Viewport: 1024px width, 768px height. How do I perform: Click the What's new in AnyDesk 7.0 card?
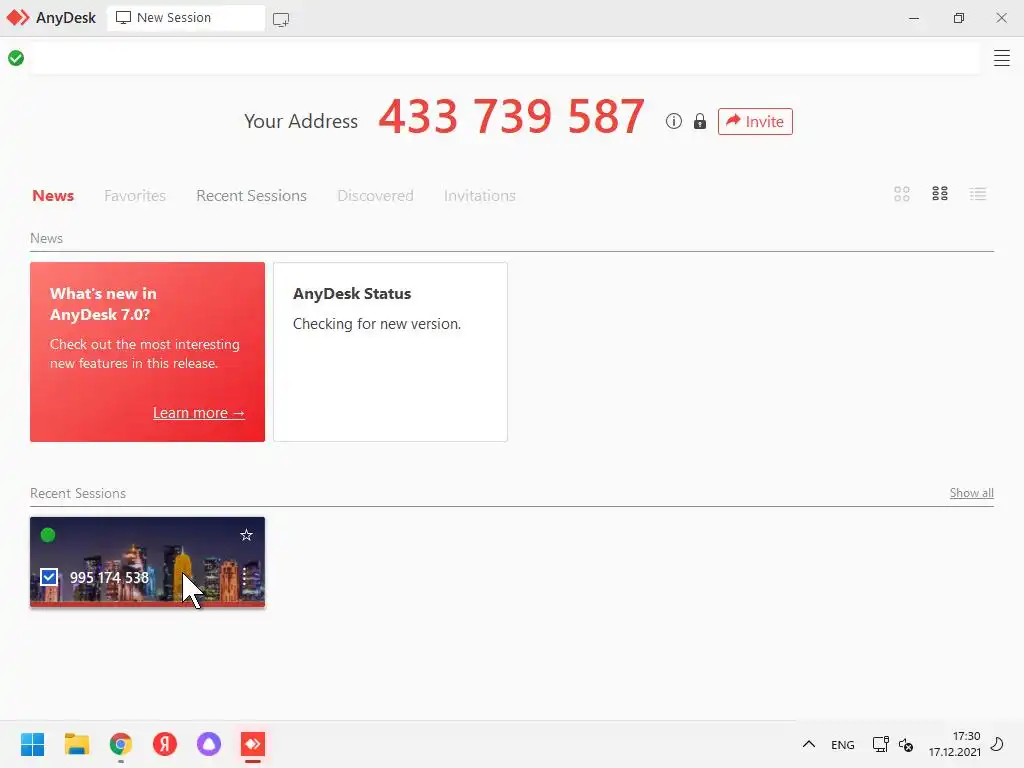148,352
